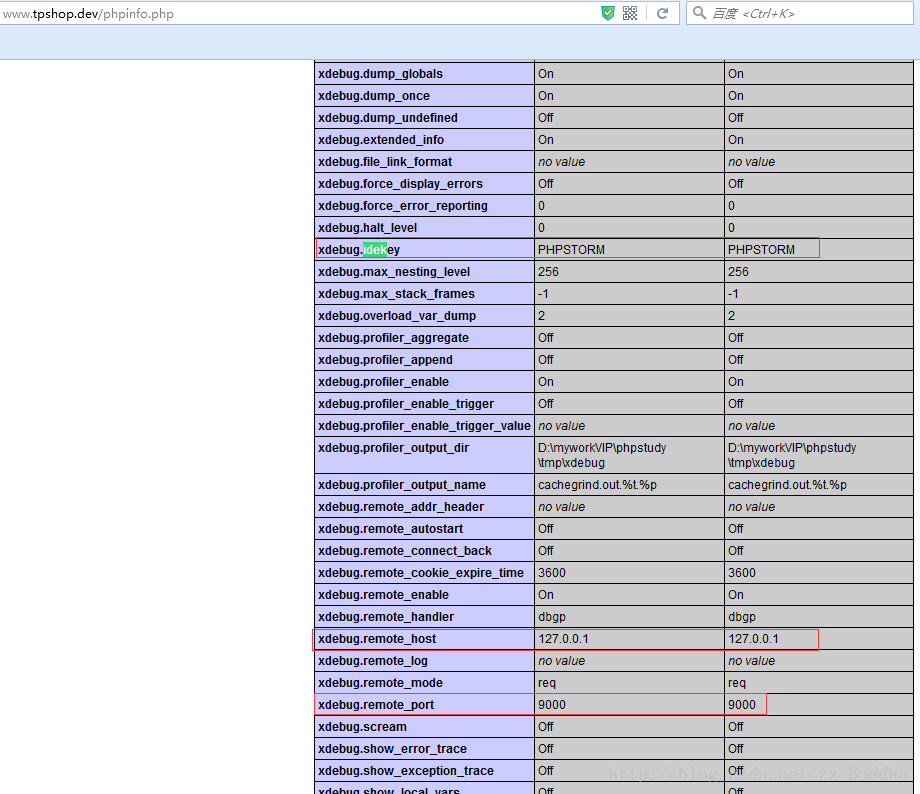
Task: Select the xdebug.remote_host directive name
Action: [377, 639]
